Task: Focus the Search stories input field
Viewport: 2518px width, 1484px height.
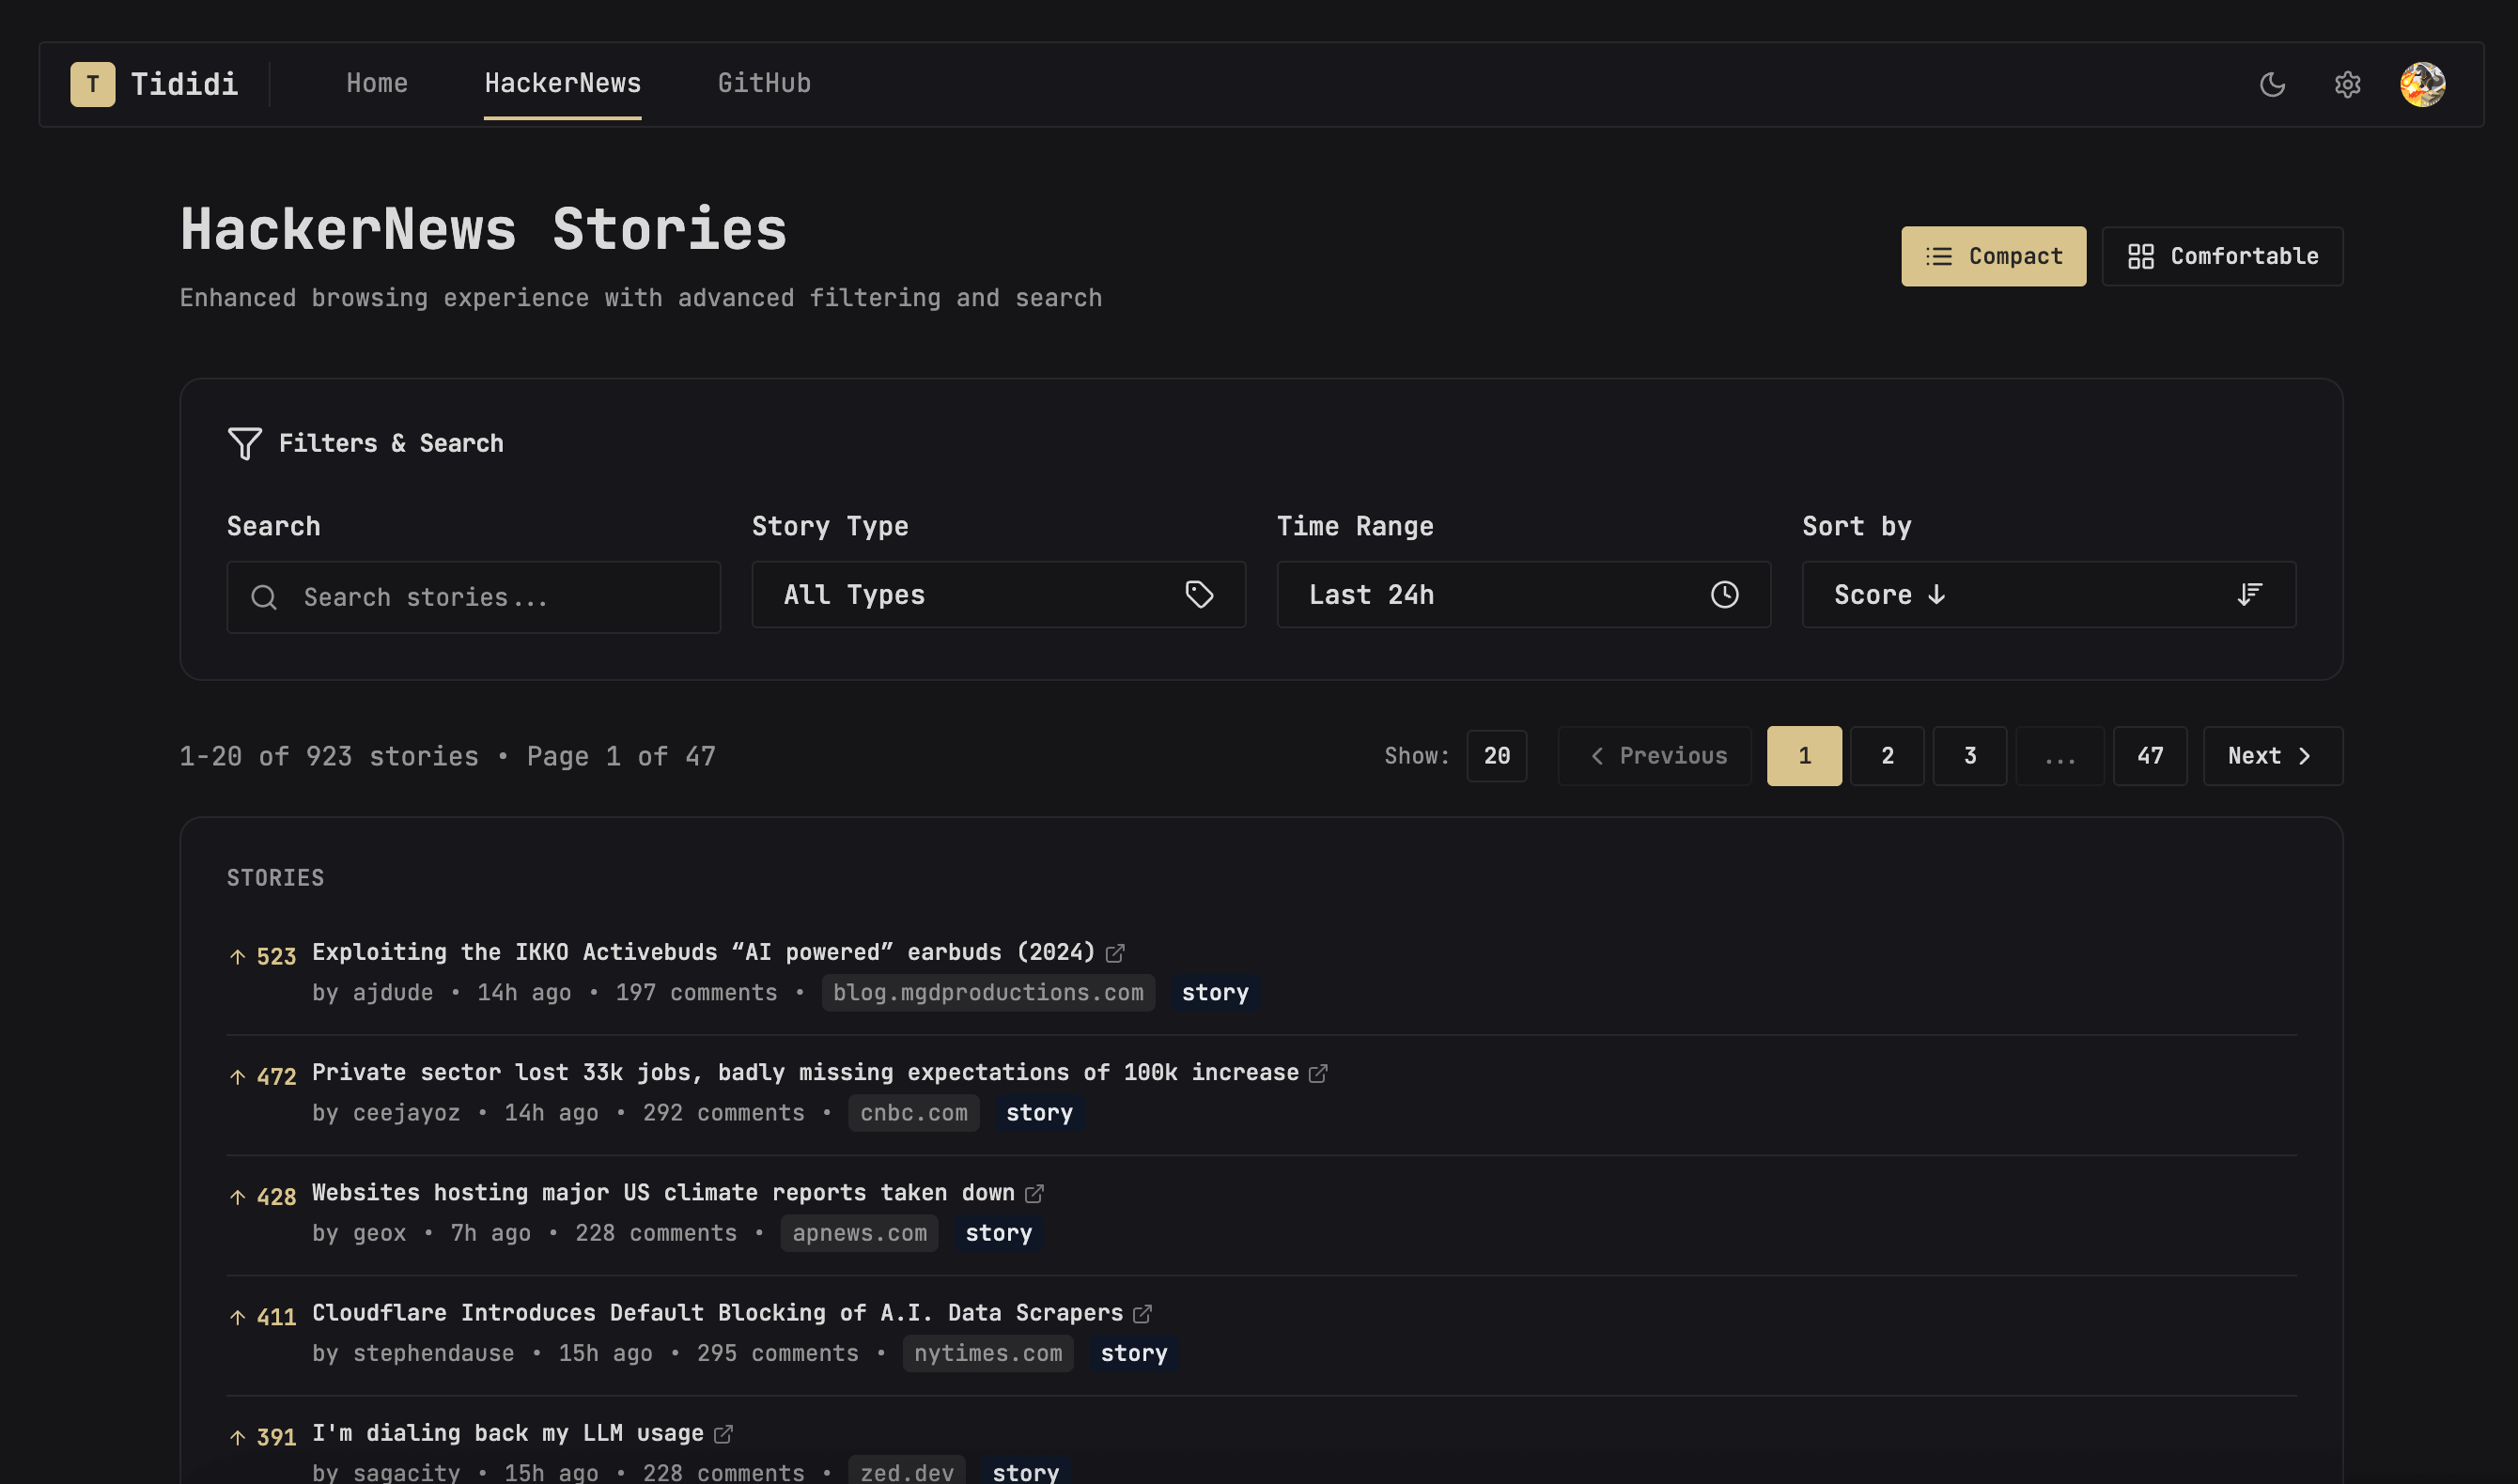Action: pyautogui.click(x=473, y=597)
